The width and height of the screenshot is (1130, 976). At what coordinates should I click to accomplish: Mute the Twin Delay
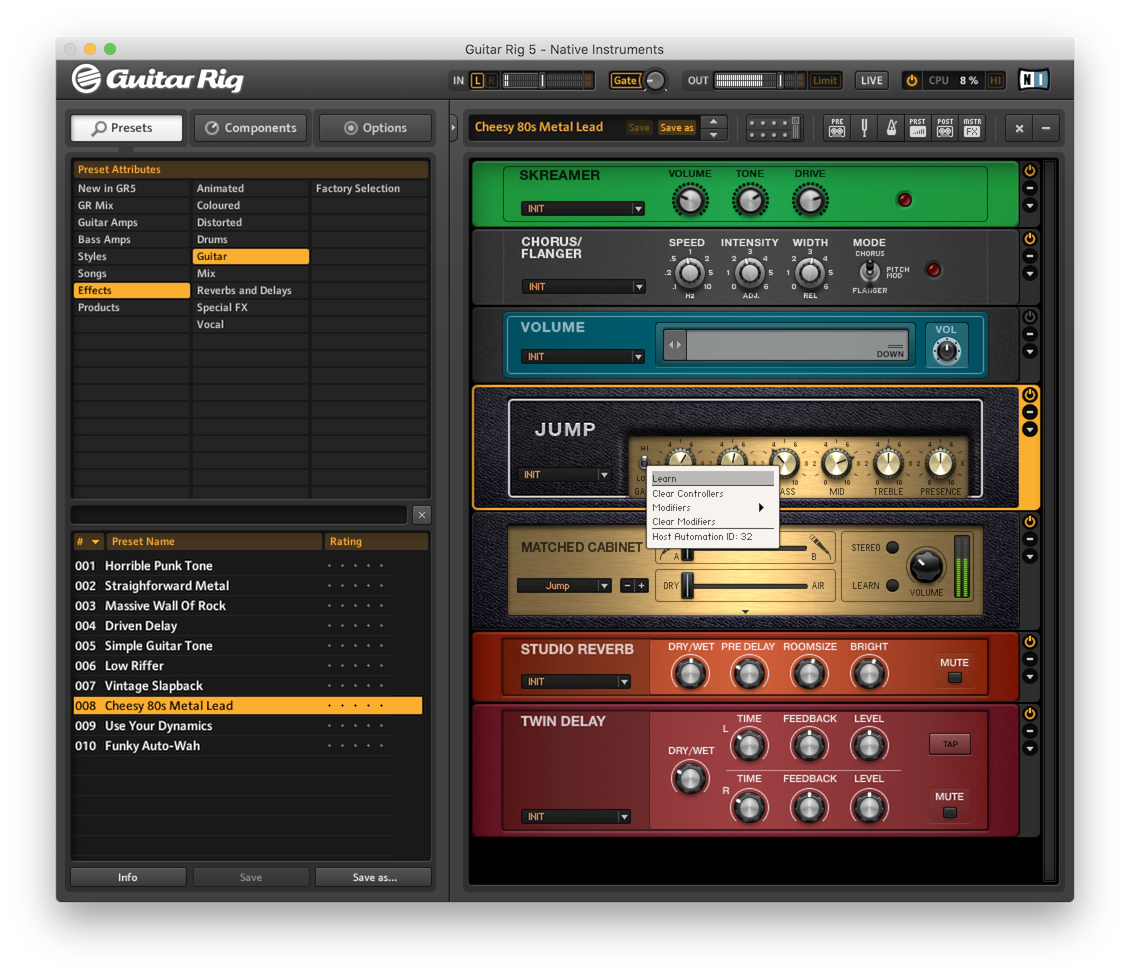[x=950, y=812]
